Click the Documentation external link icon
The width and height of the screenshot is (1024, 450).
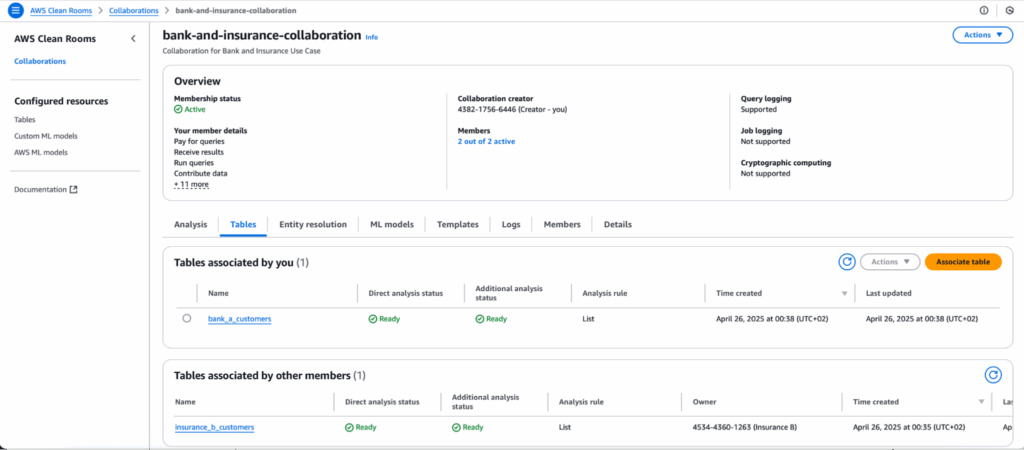click(x=74, y=189)
